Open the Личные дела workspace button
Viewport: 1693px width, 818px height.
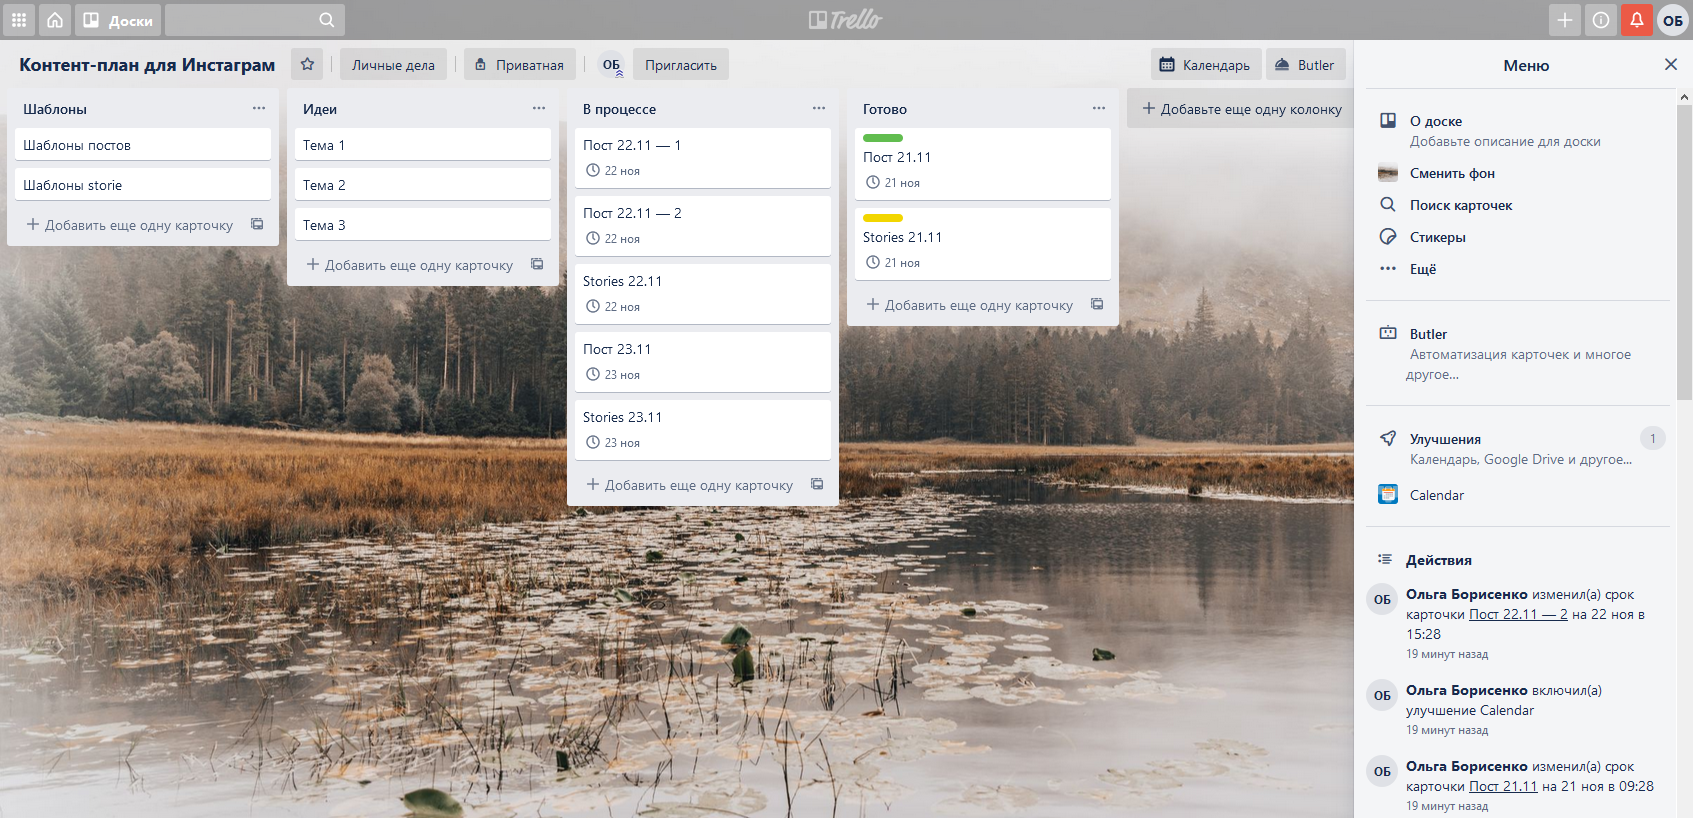pos(393,65)
